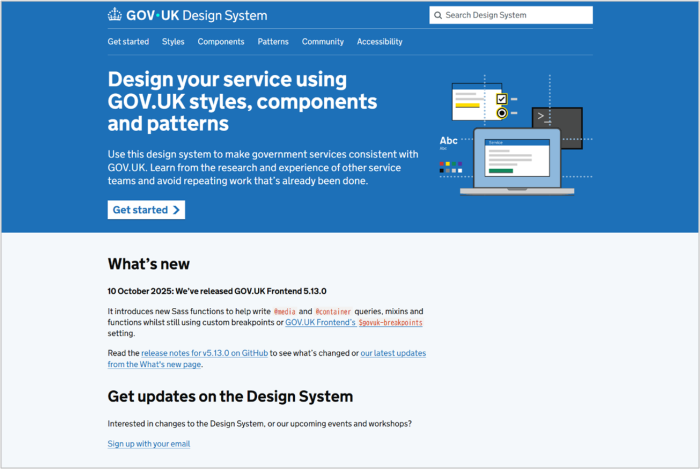Image resolution: width=700 pixels, height=469 pixels.
Task: Go to the Components section
Action: click(221, 42)
